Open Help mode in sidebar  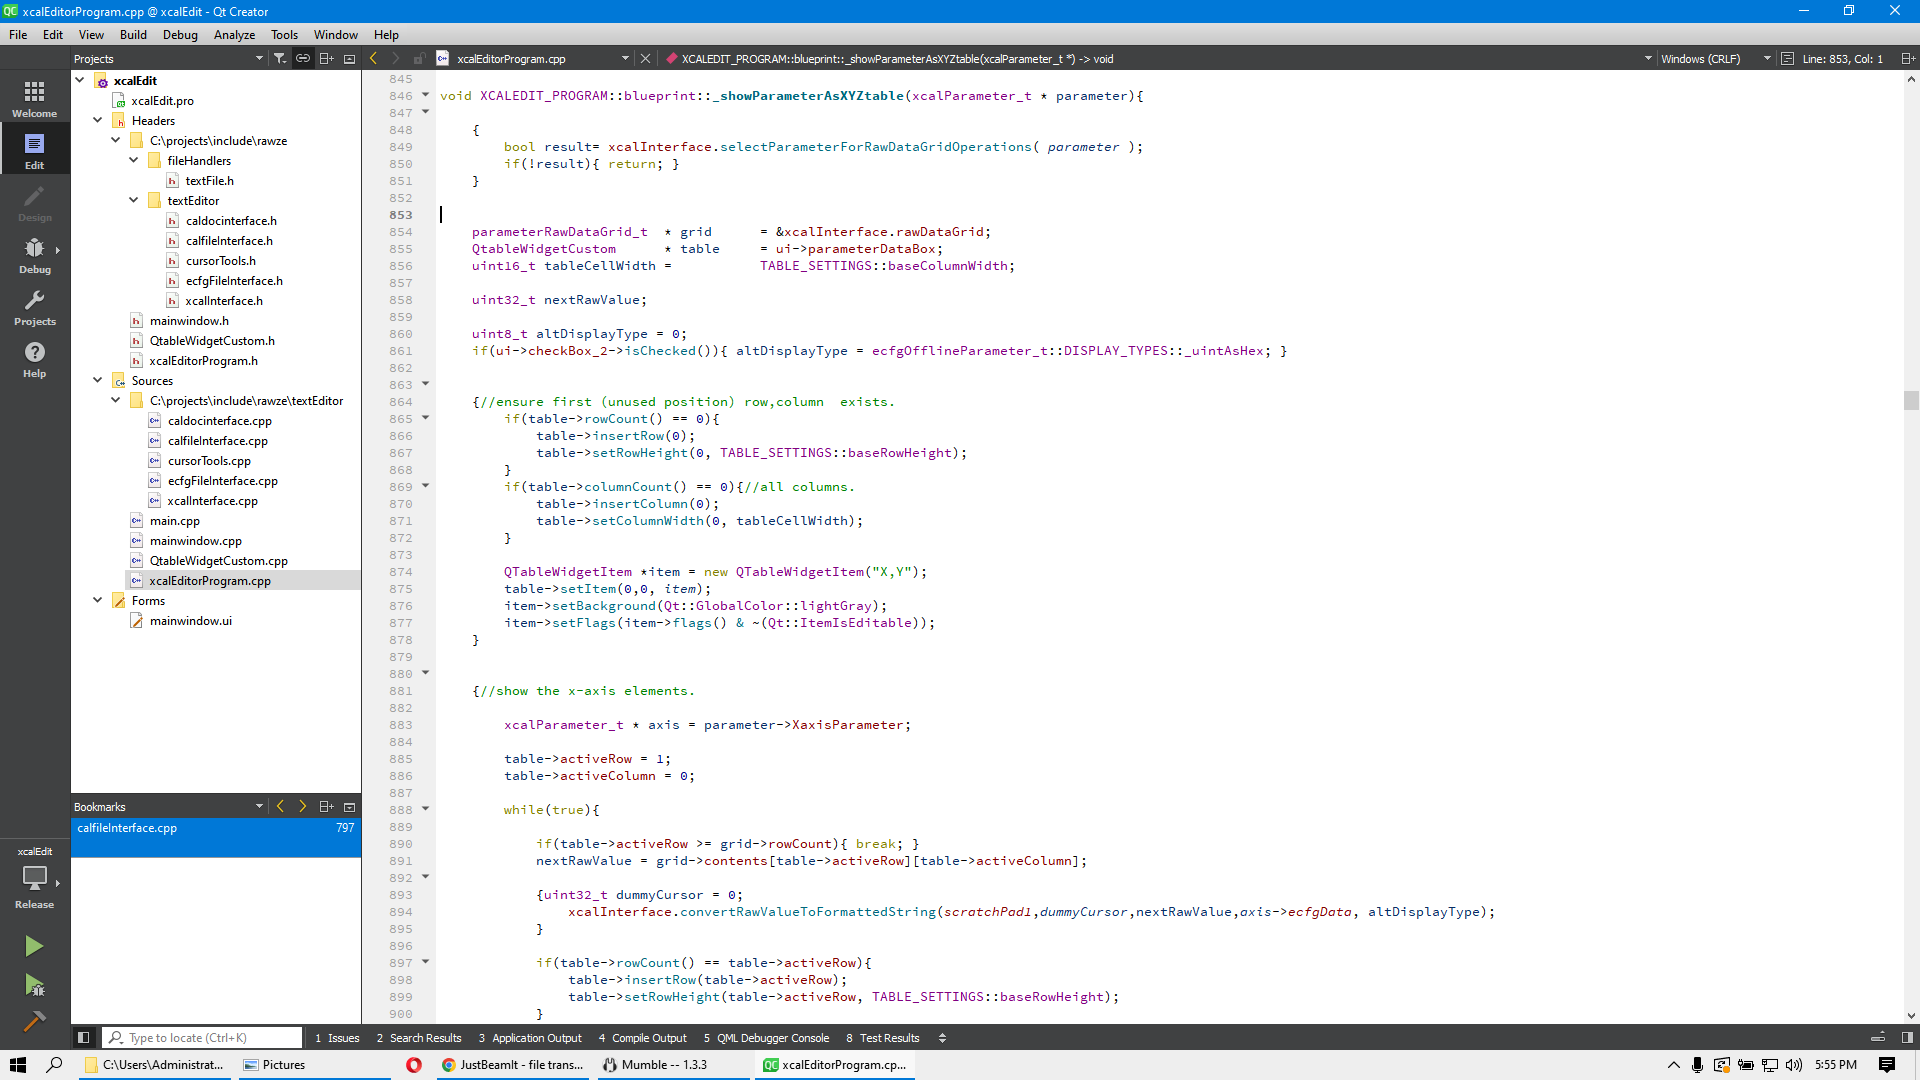click(34, 359)
